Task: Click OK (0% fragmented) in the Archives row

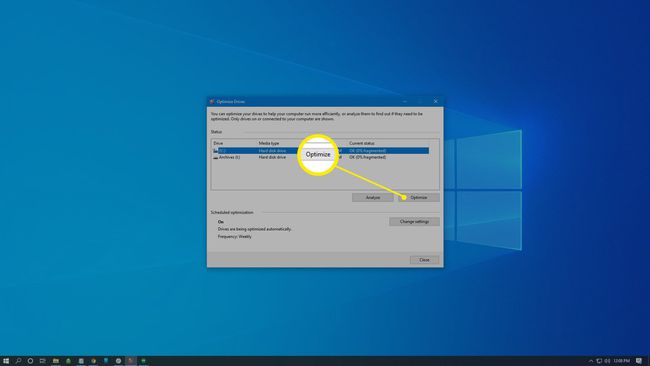Action: [x=368, y=158]
